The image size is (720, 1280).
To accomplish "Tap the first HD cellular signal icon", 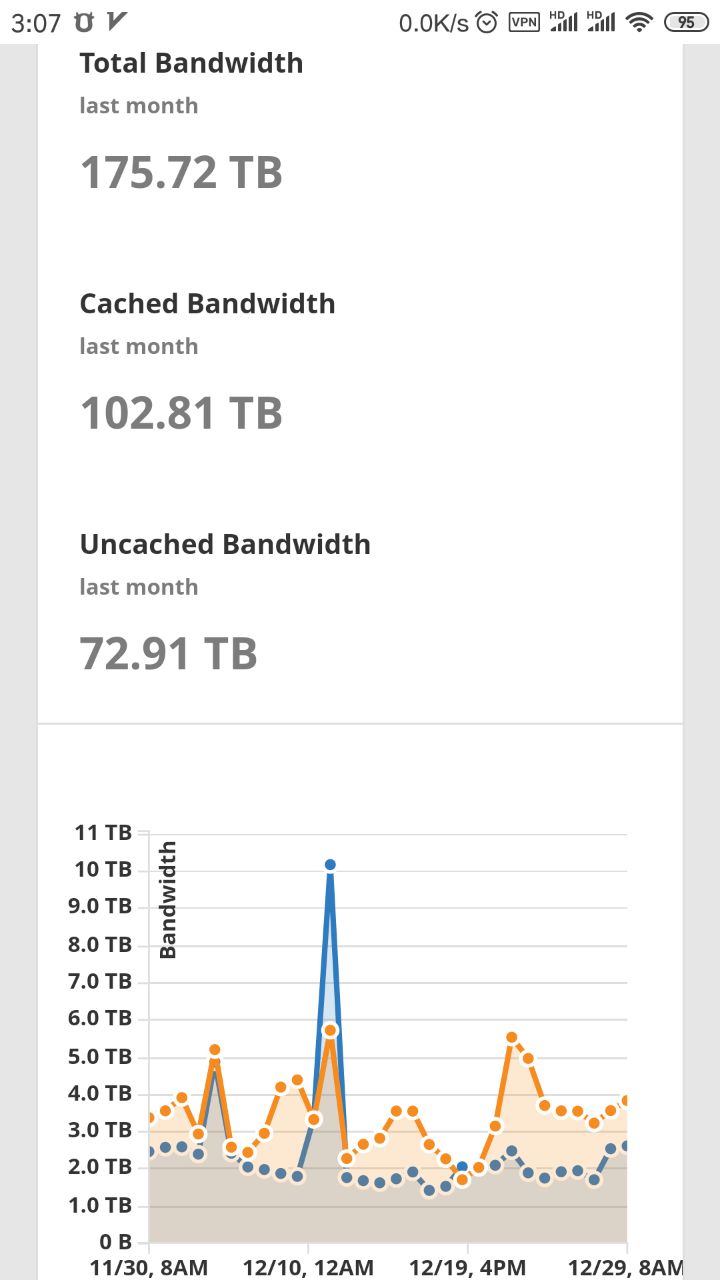I will [564, 21].
